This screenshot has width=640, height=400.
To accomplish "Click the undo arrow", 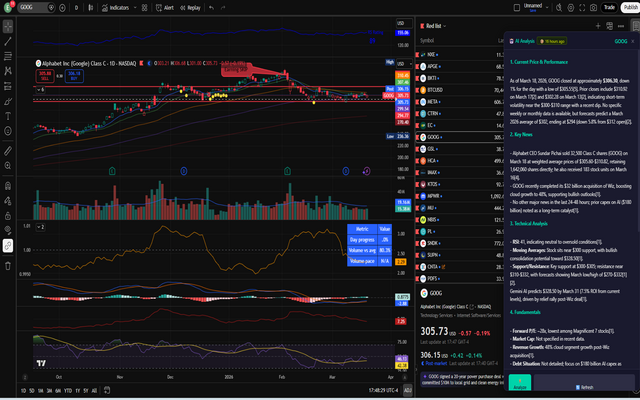I will [211, 8].
